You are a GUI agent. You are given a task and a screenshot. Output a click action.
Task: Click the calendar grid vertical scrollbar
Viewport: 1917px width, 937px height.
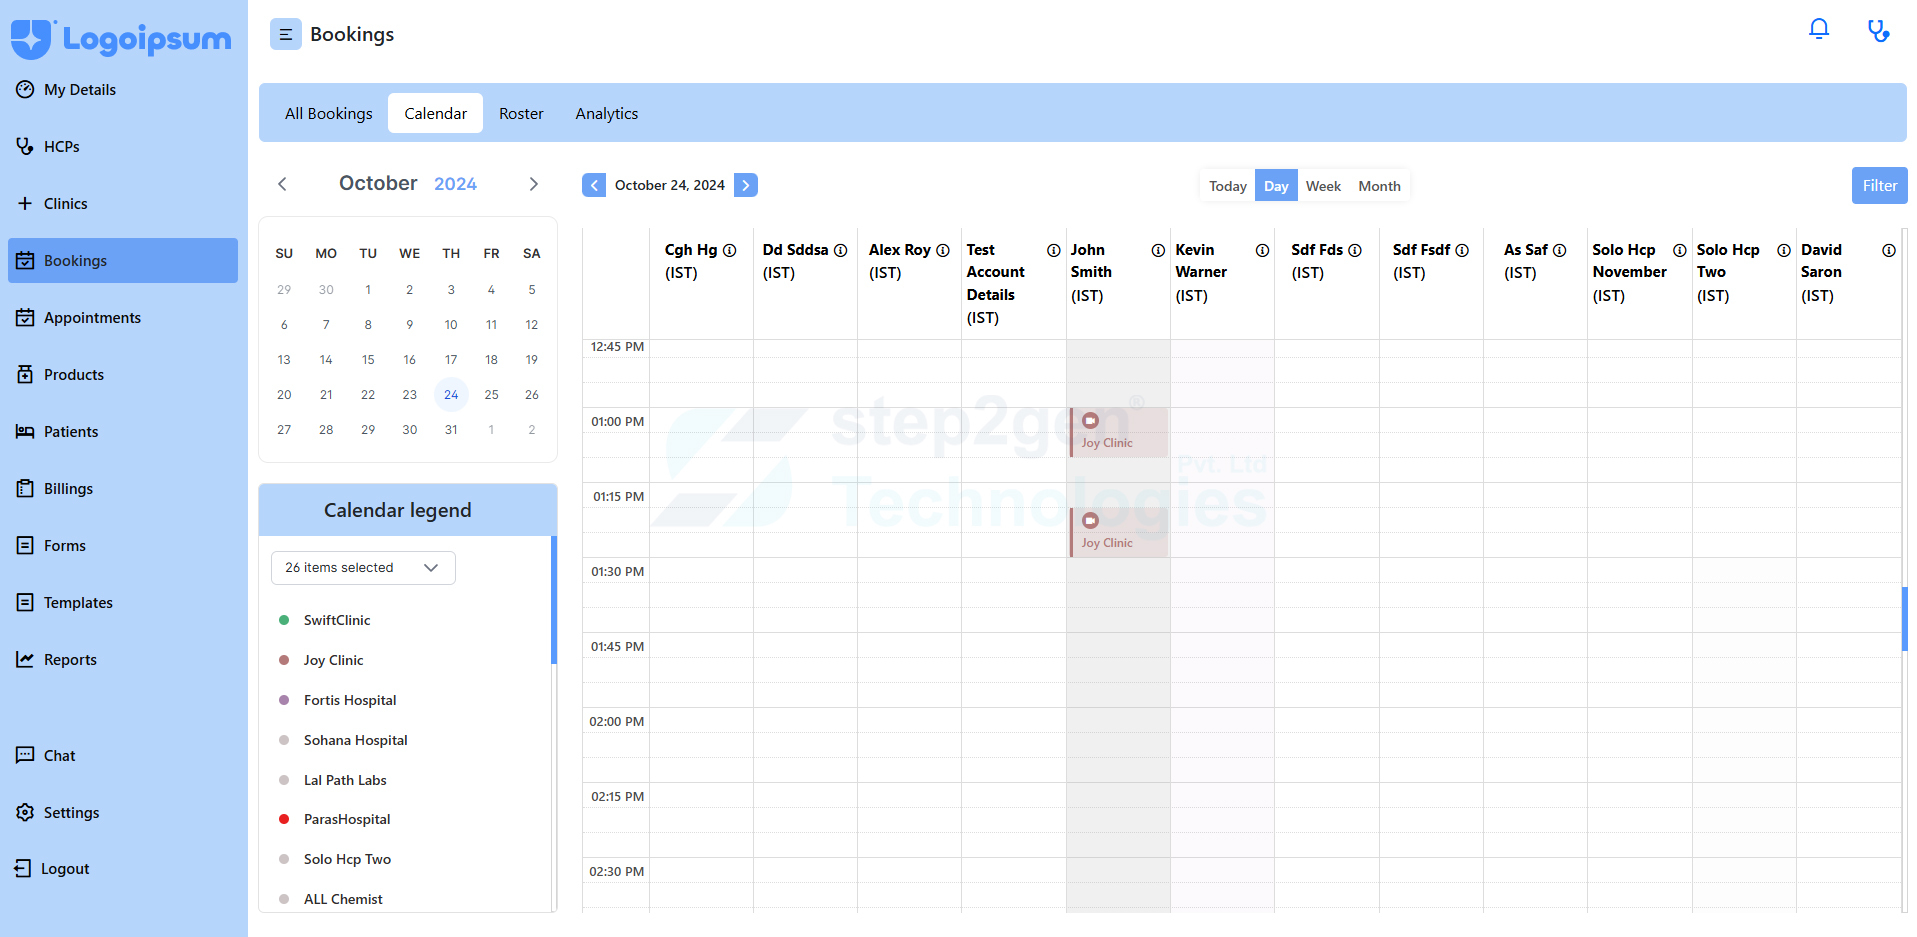1904,618
